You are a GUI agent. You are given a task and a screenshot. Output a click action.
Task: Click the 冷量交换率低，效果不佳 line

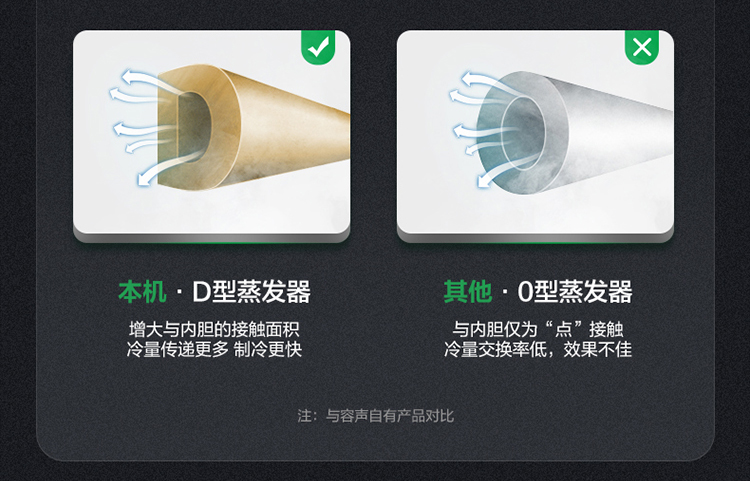pos(538,350)
